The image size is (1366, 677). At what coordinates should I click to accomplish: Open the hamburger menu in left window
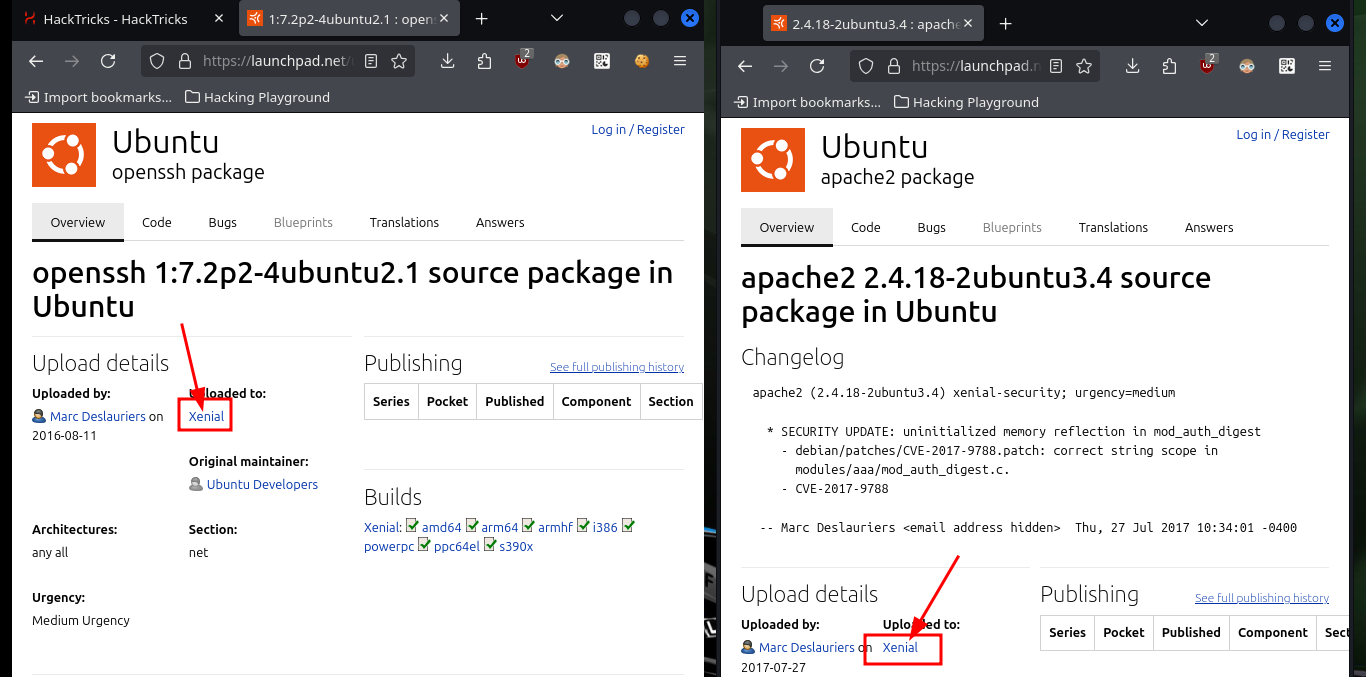(680, 61)
